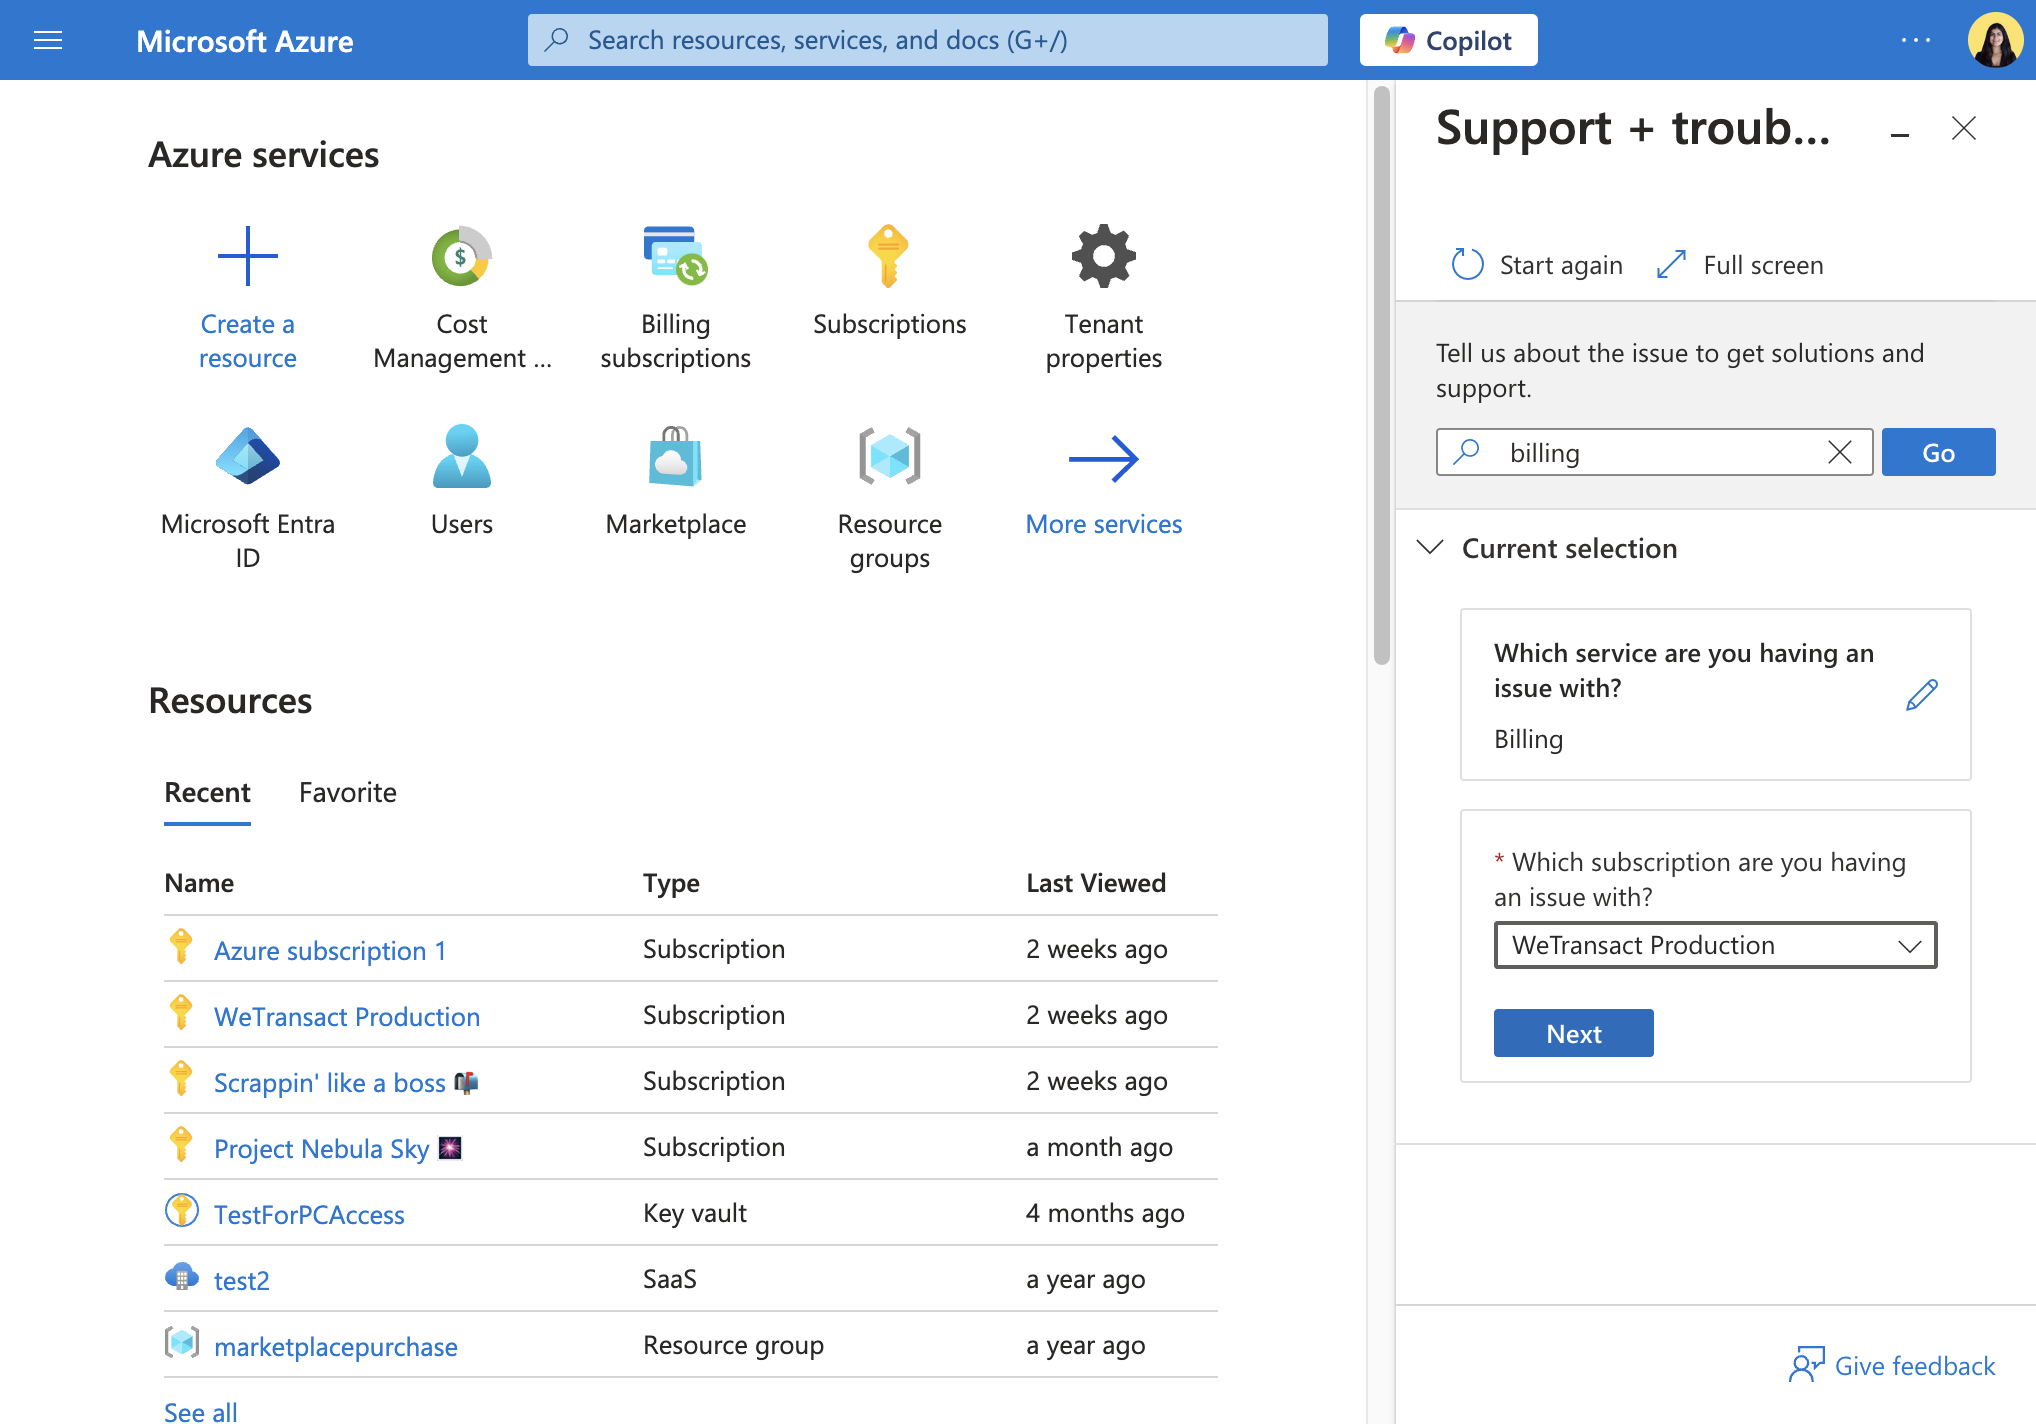Click the key icon beside Project Nebula Sky

181,1144
